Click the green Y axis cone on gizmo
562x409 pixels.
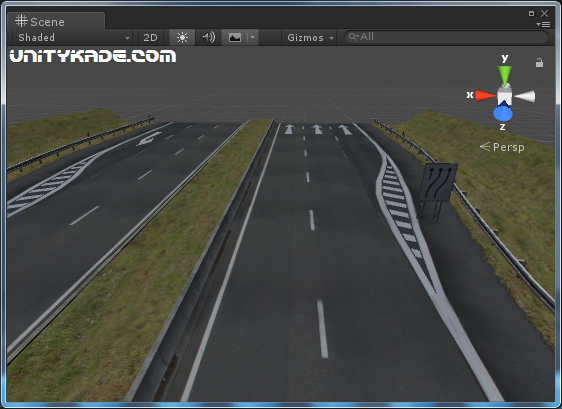(x=505, y=75)
